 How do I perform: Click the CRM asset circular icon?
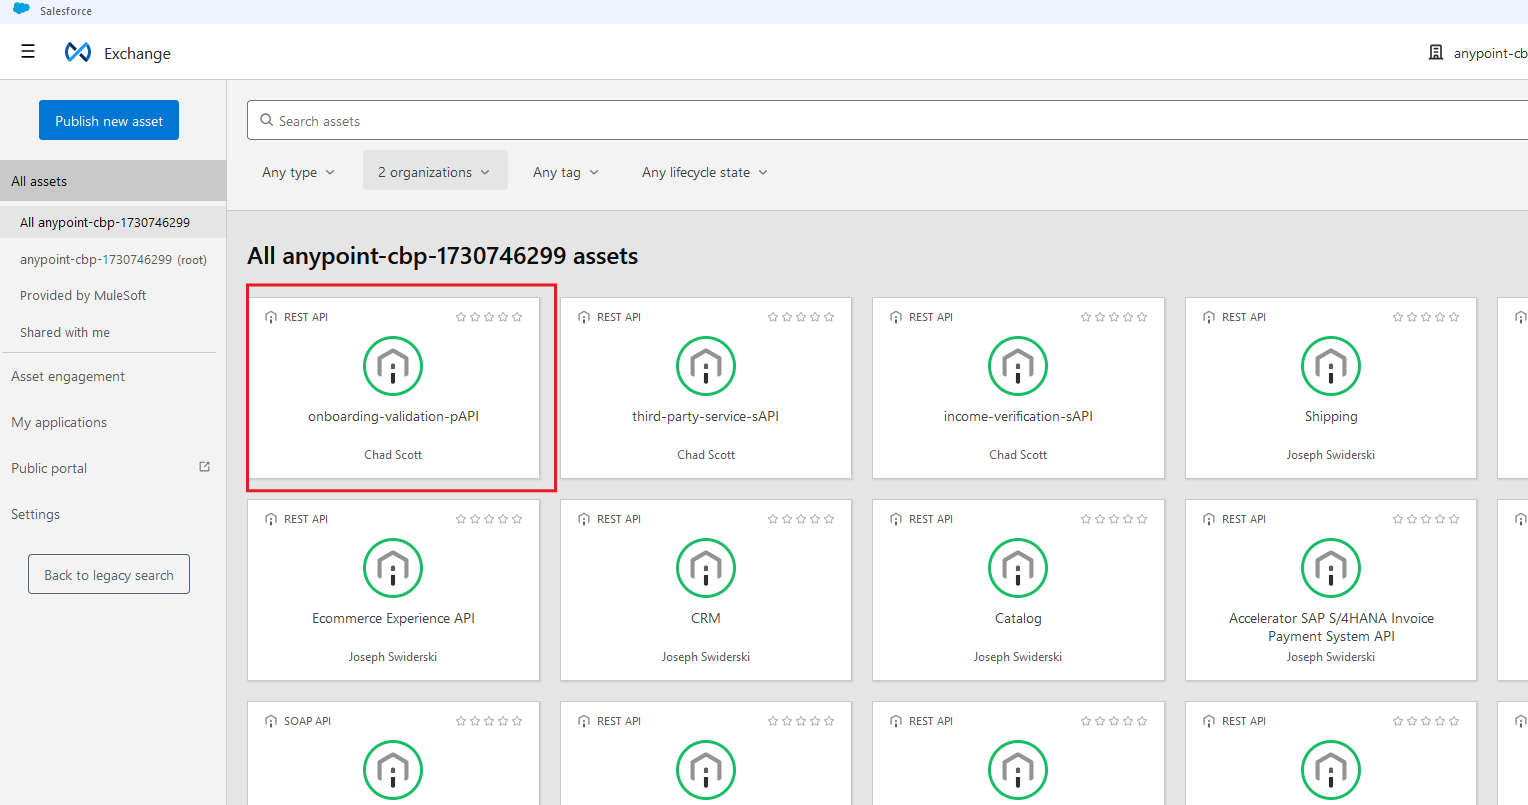tap(705, 568)
